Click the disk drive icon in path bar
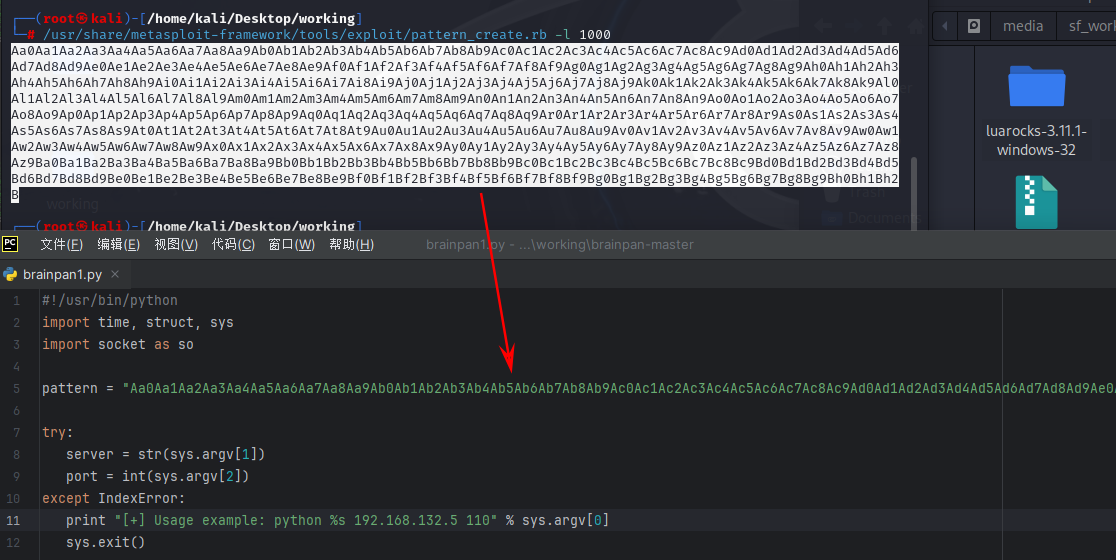1116x560 pixels. tap(974, 26)
